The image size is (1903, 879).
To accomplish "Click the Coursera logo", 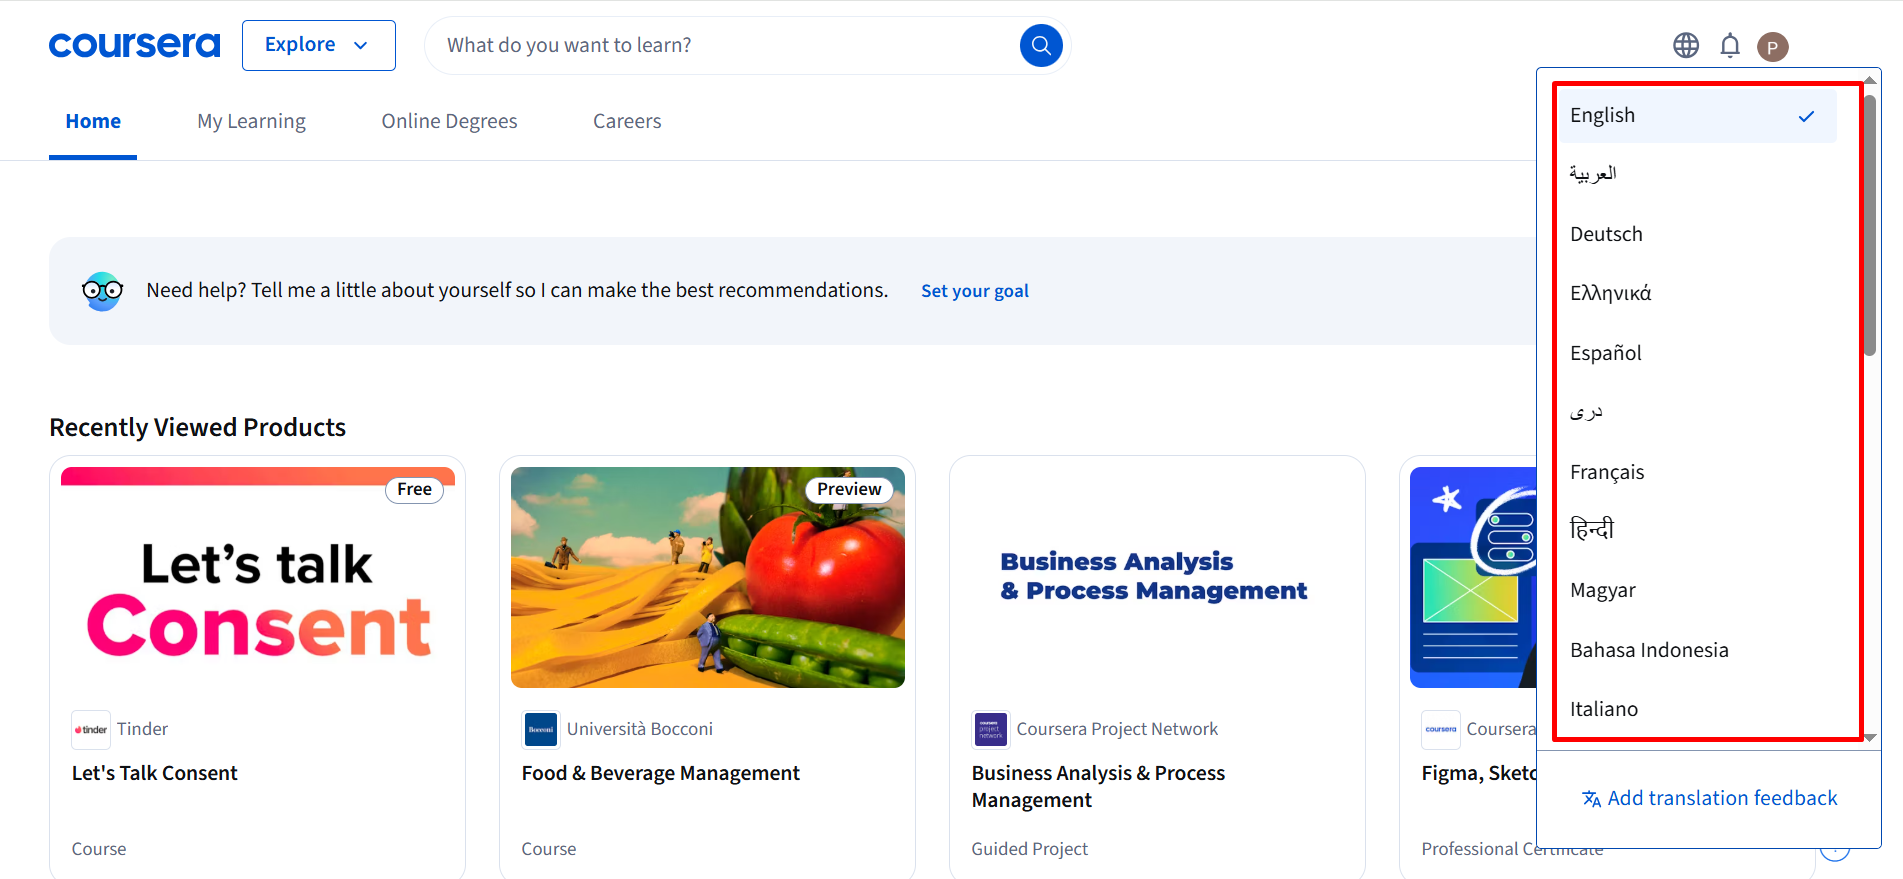I will tap(134, 45).
